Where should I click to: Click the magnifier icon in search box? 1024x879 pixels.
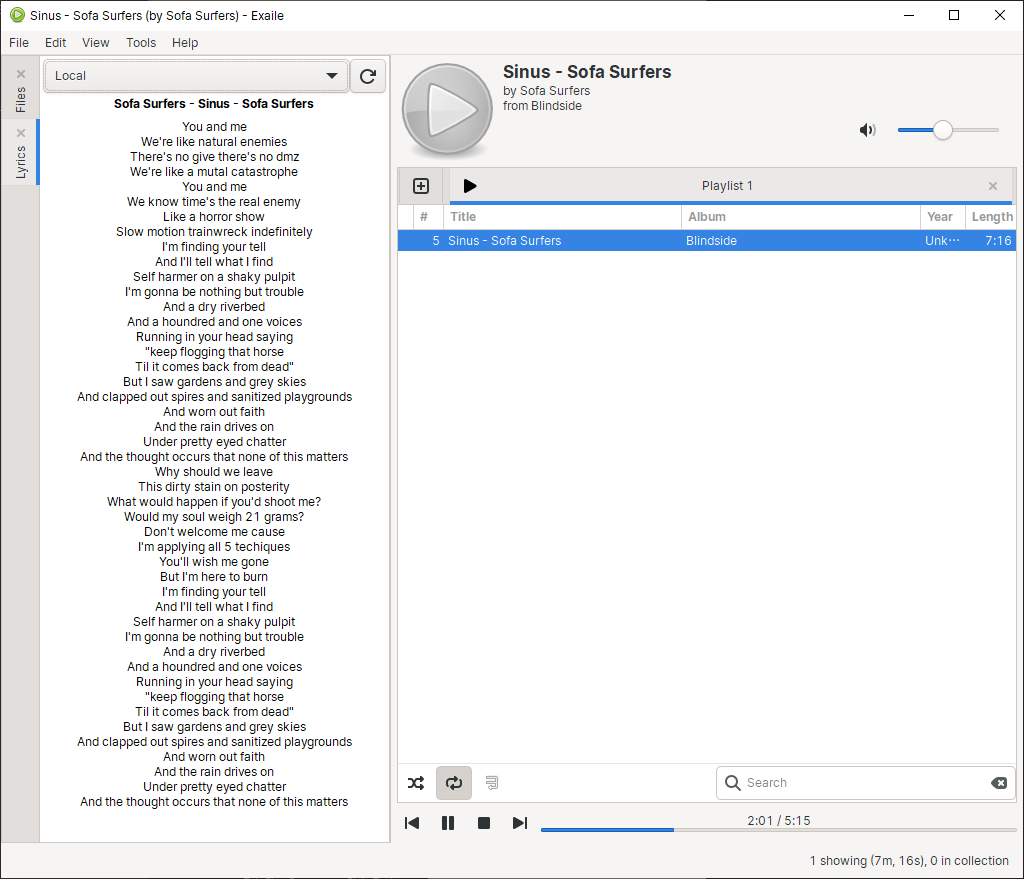pos(733,782)
